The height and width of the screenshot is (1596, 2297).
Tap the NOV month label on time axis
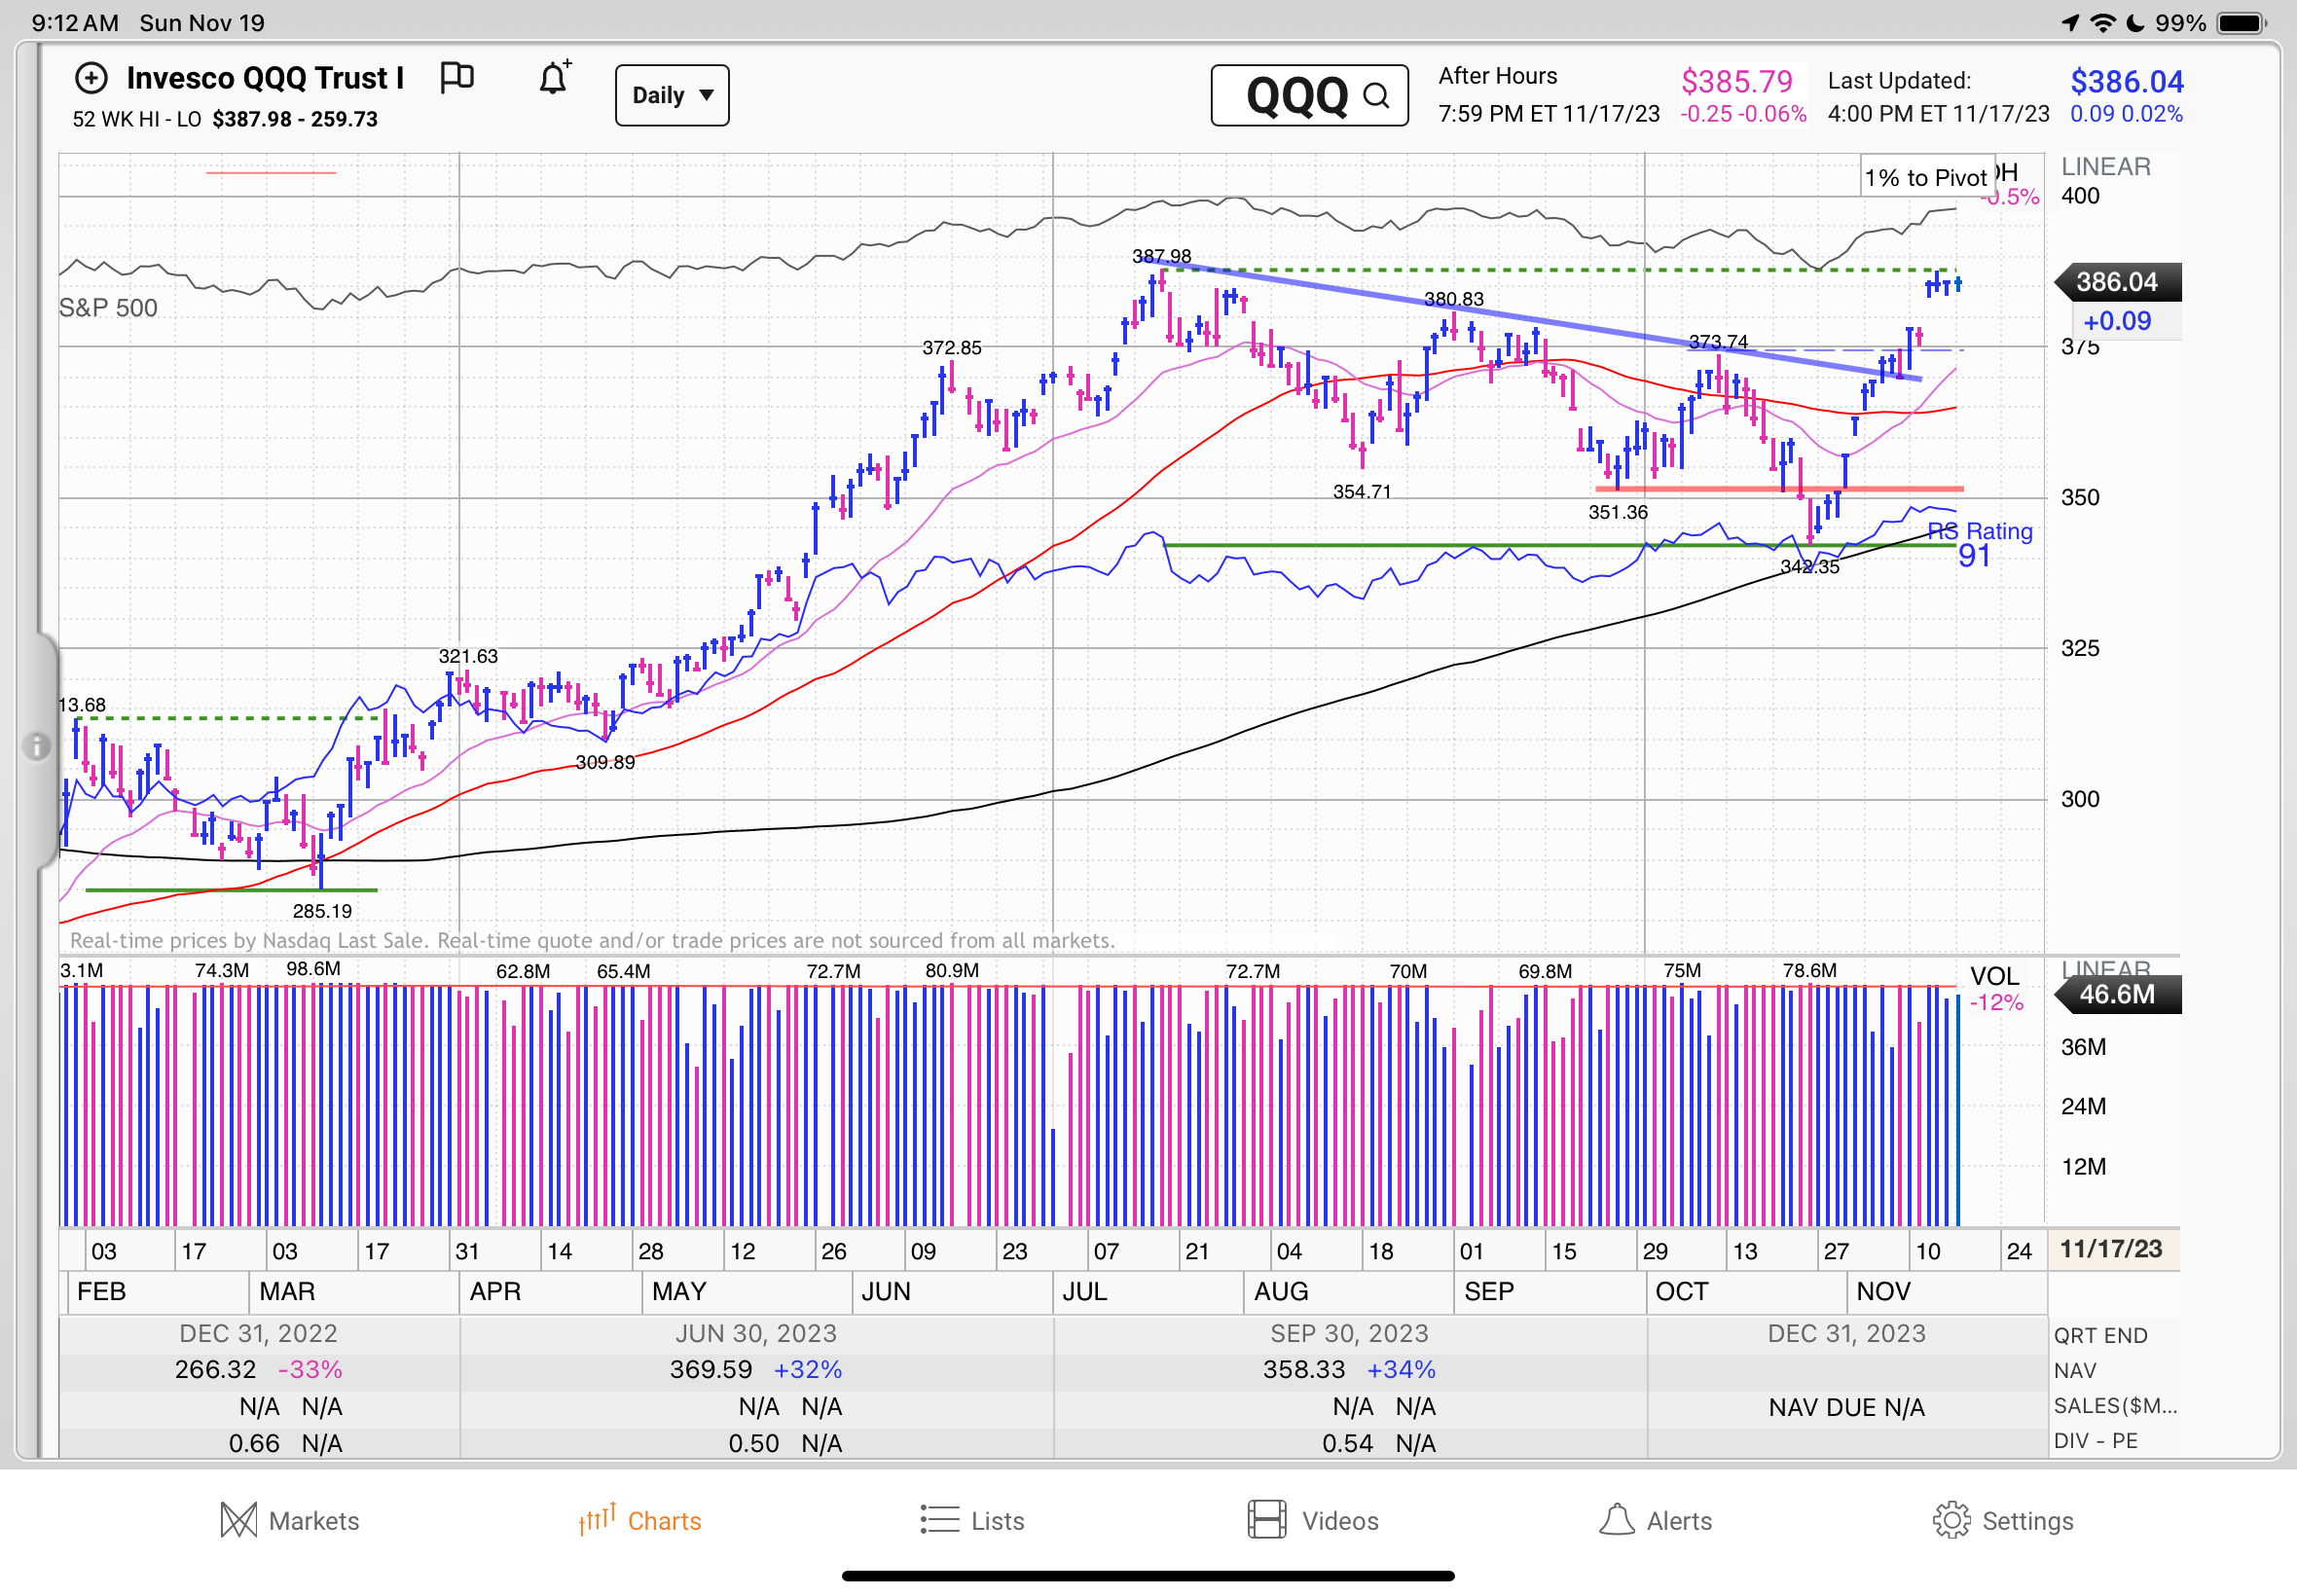pyautogui.click(x=1883, y=1292)
